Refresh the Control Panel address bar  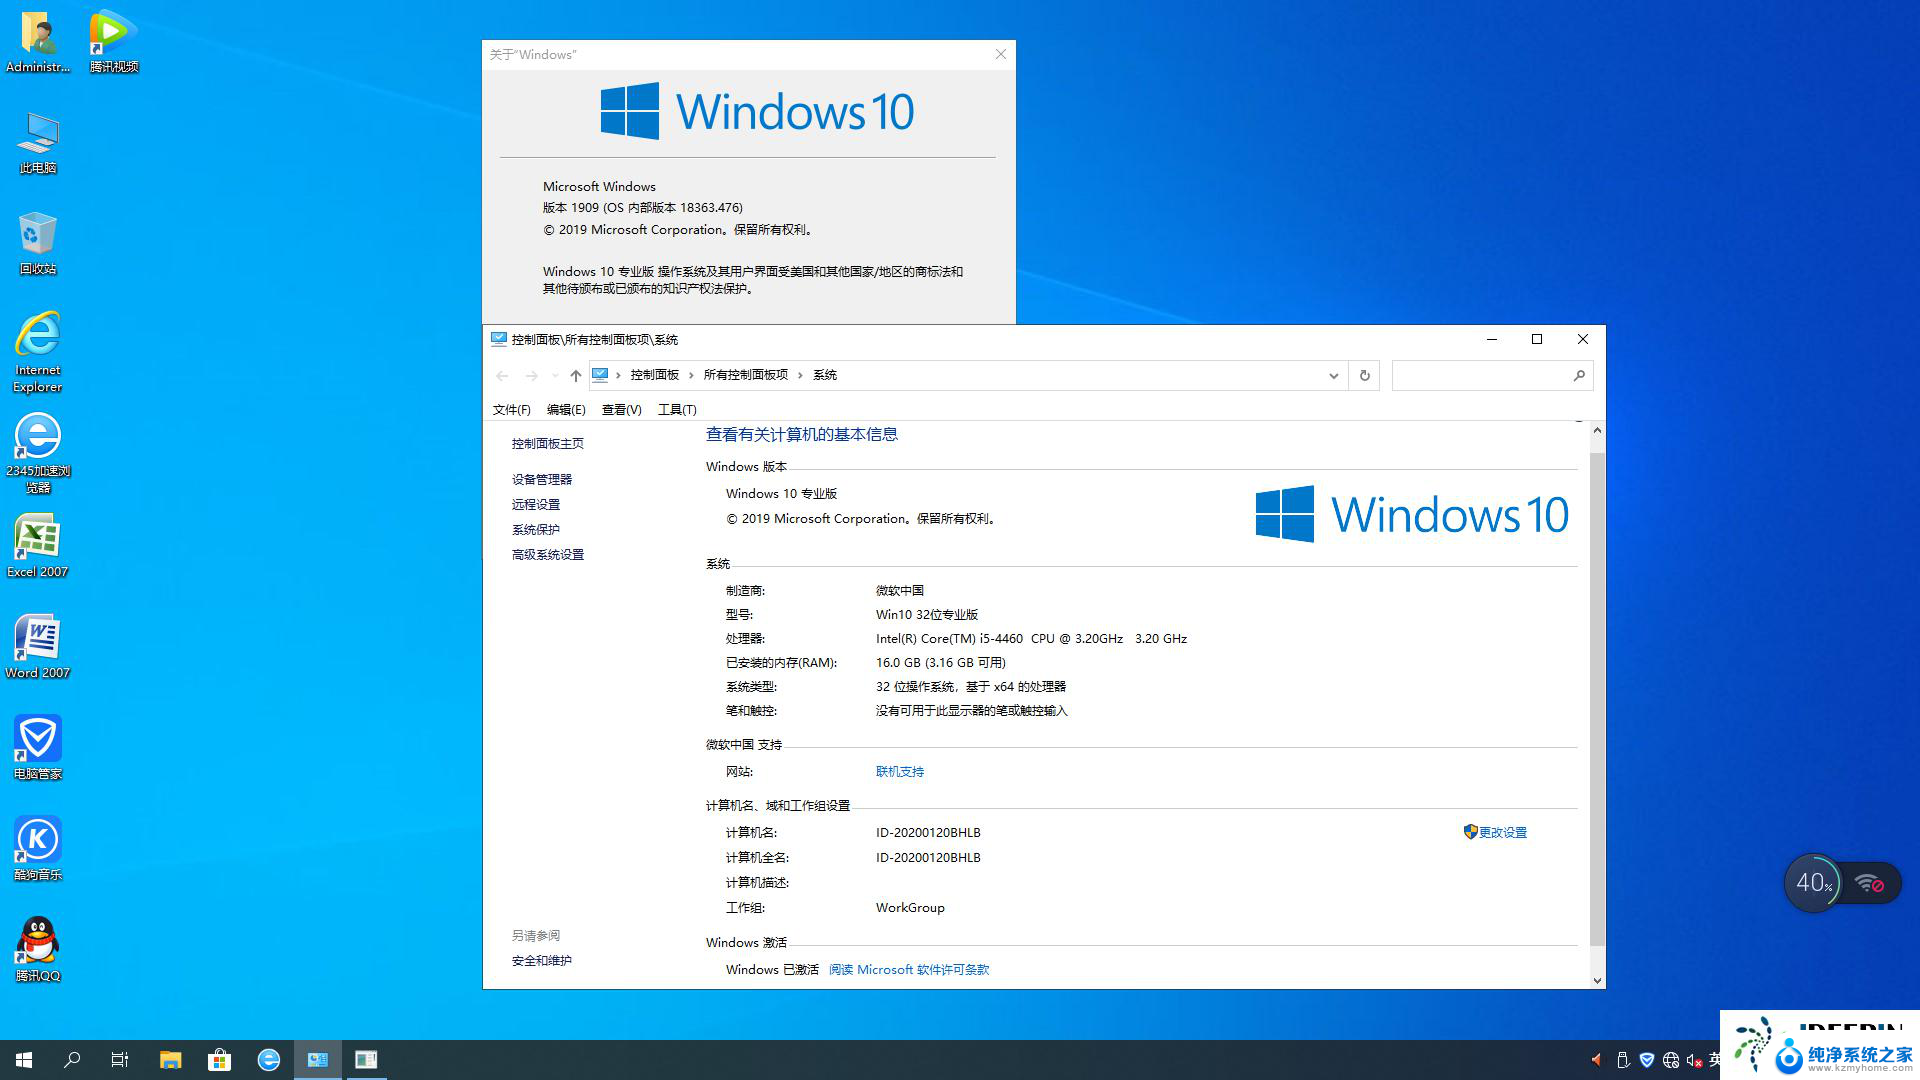tap(1364, 376)
